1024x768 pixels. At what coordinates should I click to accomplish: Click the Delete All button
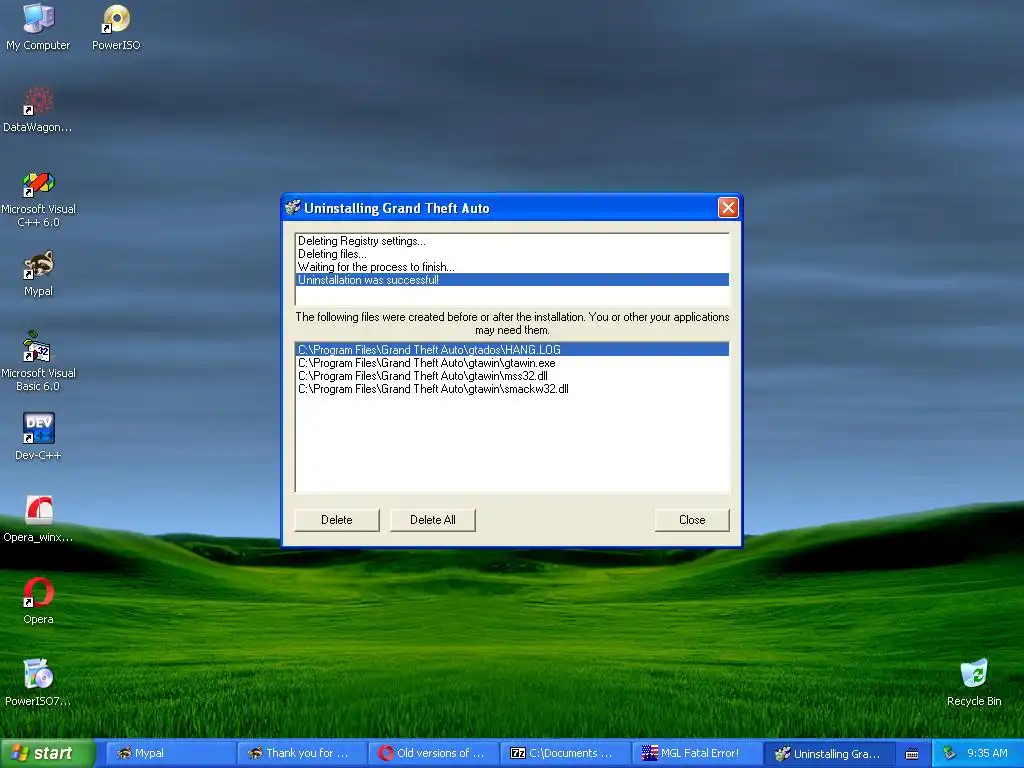[x=432, y=520]
